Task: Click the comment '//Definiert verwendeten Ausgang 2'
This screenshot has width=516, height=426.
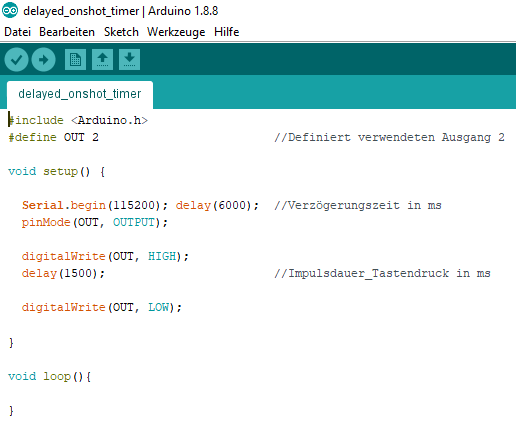Action: [389, 137]
